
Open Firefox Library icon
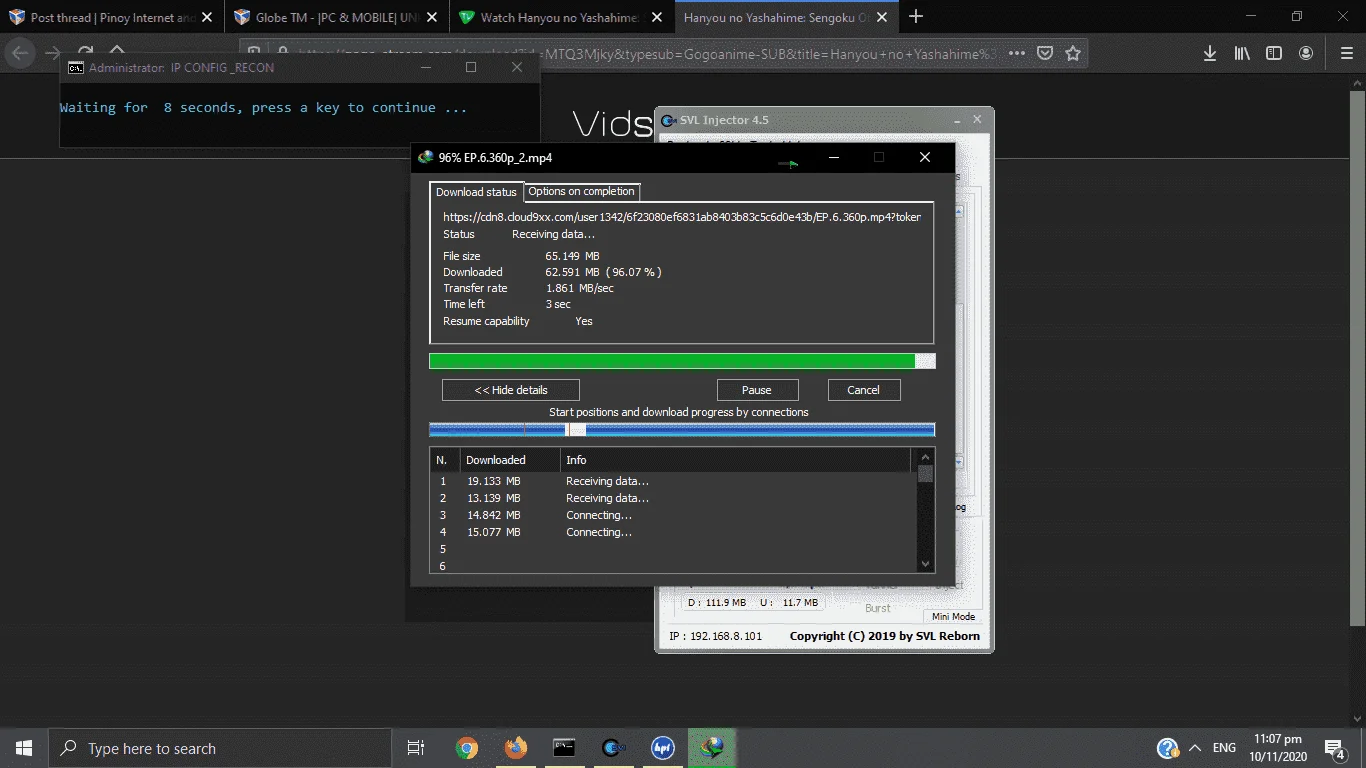pyautogui.click(x=1242, y=53)
